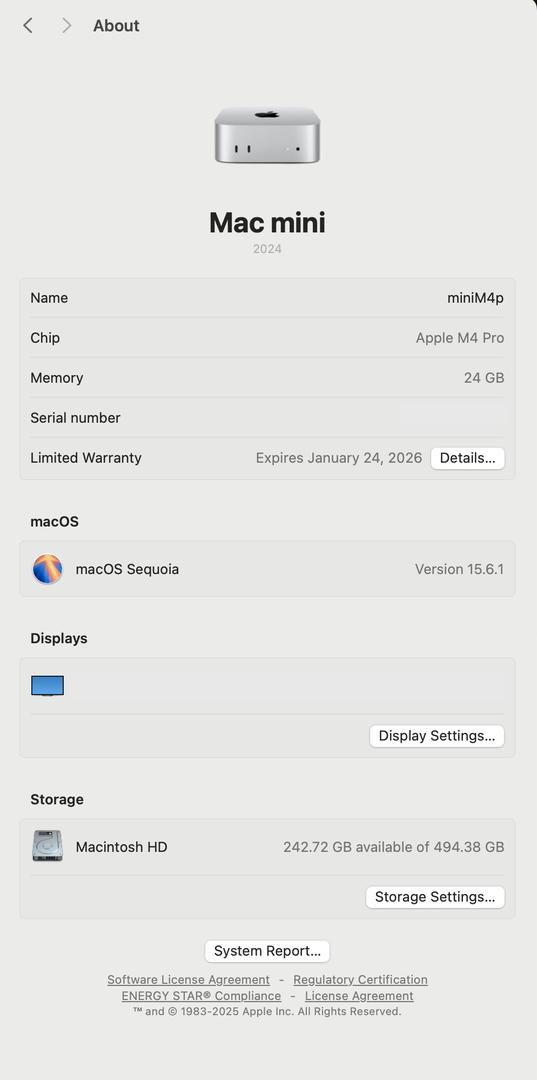537x1080 pixels.
Task: Open the Software License Agreement link
Action: coord(189,979)
